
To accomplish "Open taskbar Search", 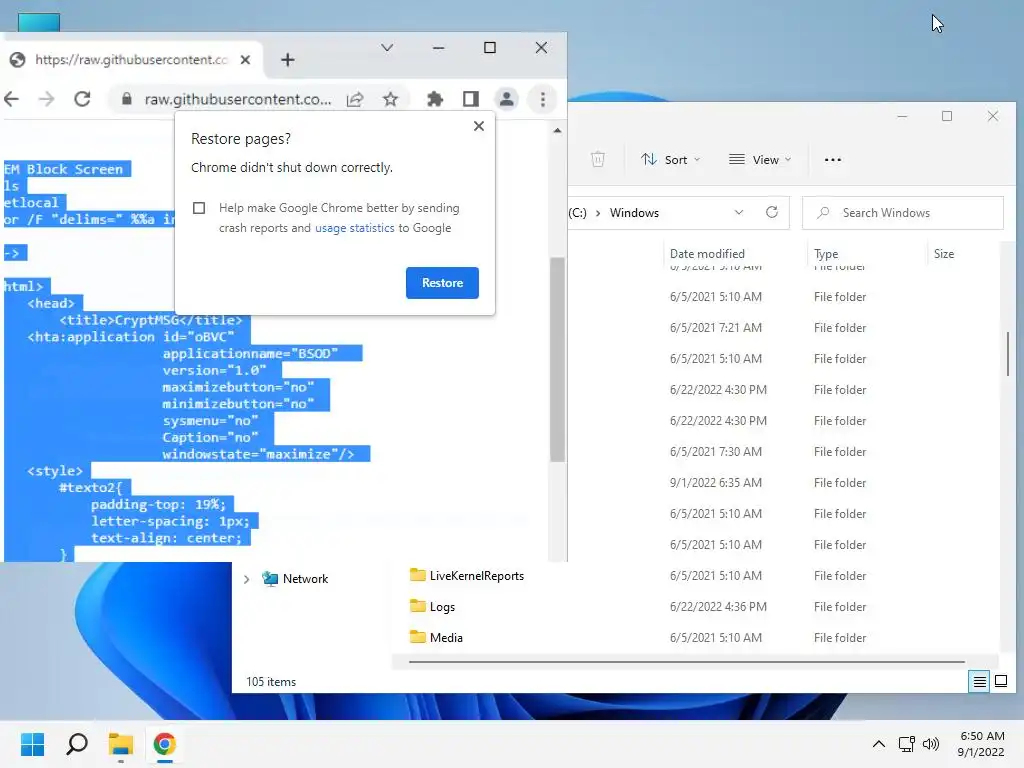I will [x=76, y=744].
